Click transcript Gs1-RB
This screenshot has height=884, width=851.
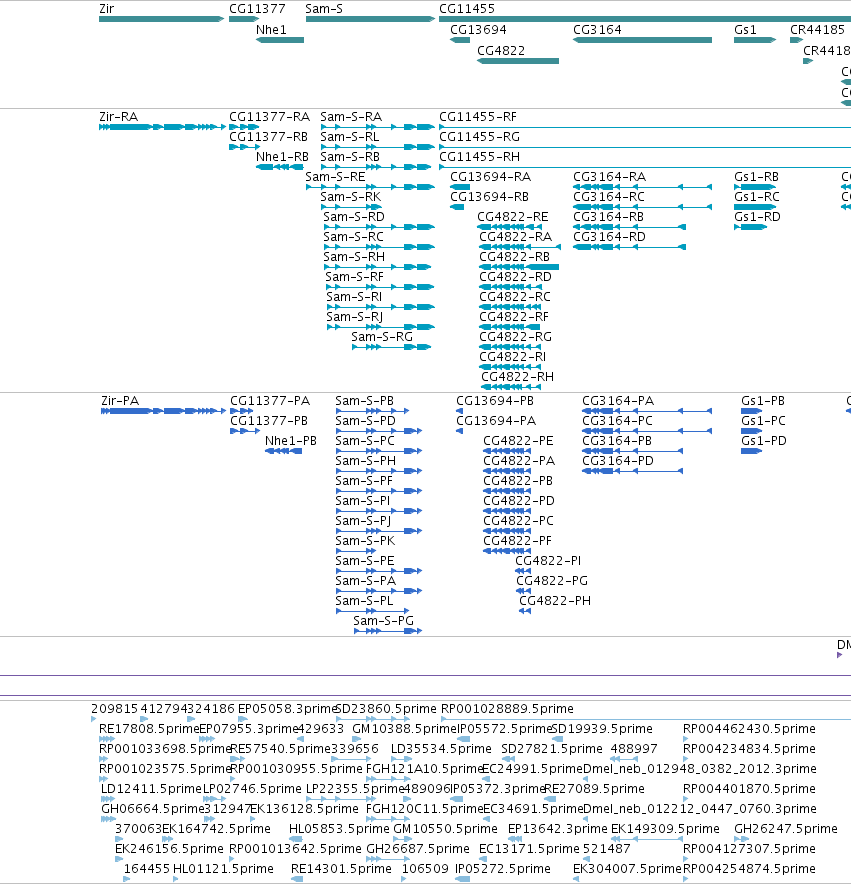(755, 187)
